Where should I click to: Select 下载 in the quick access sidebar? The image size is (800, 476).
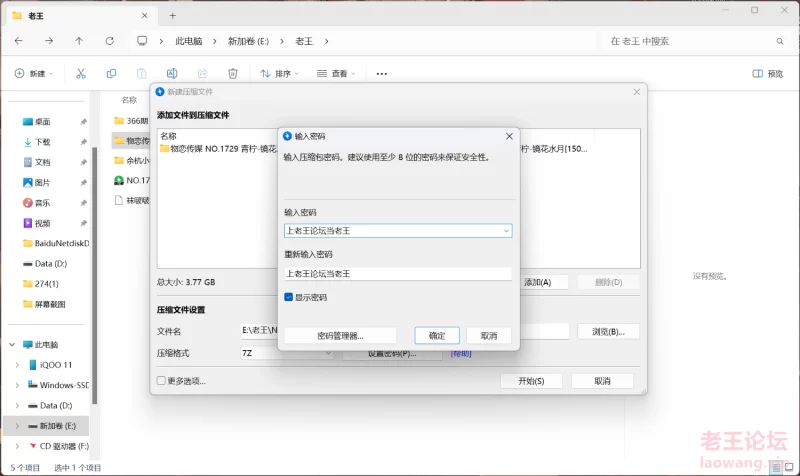(42, 142)
